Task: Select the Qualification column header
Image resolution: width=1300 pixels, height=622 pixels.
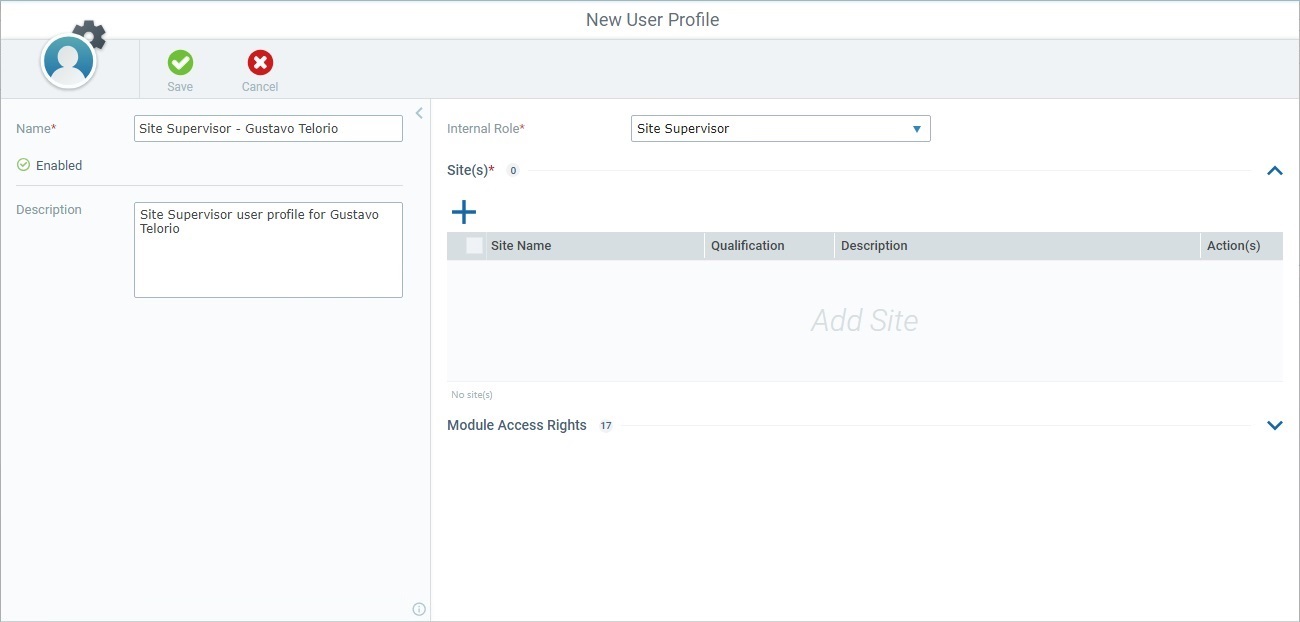Action: click(x=748, y=245)
